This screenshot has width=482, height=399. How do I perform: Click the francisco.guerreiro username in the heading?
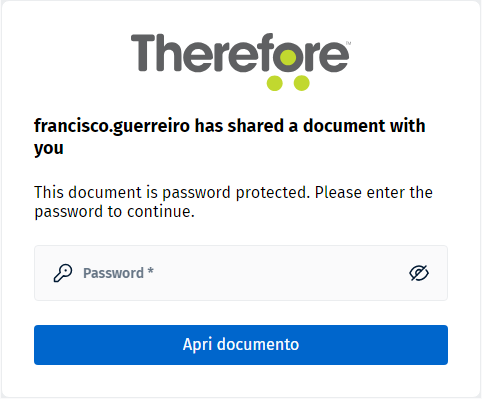tap(112, 126)
